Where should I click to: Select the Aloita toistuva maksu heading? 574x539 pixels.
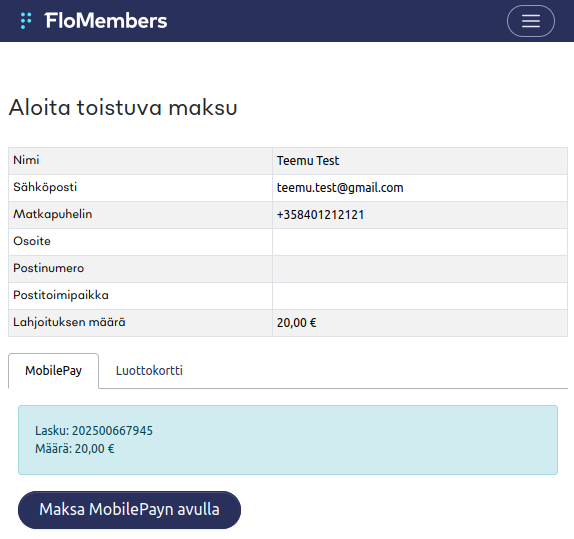[x=123, y=107]
